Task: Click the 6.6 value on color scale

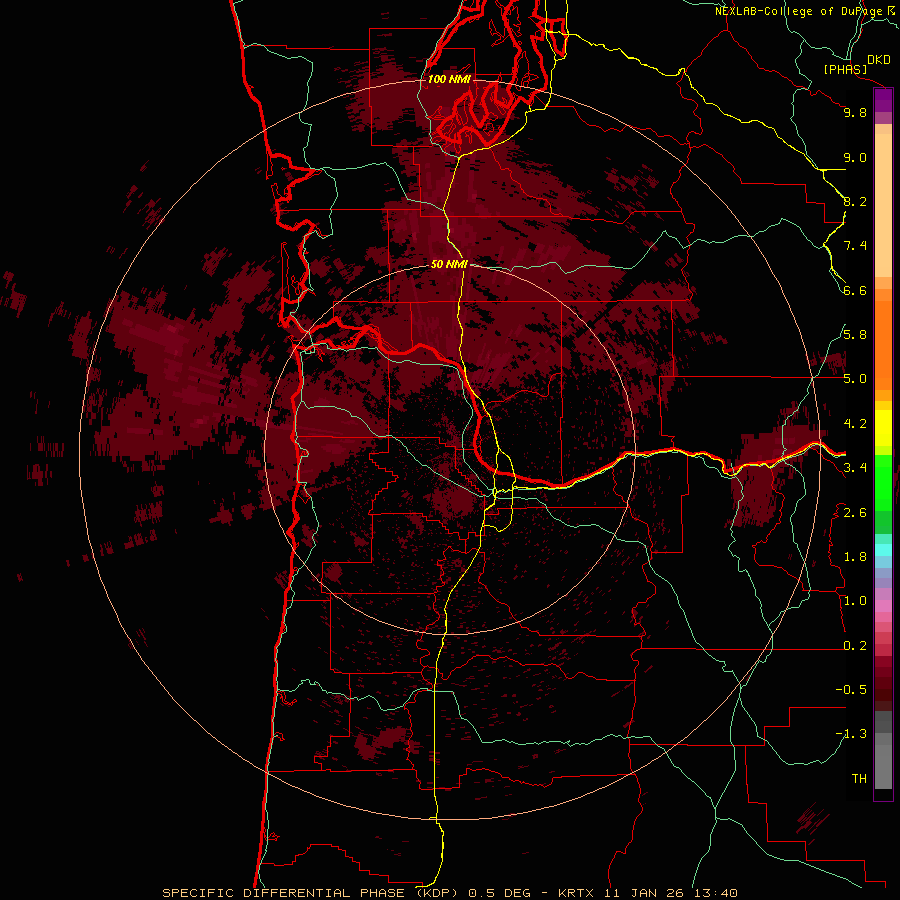Action: click(x=855, y=290)
